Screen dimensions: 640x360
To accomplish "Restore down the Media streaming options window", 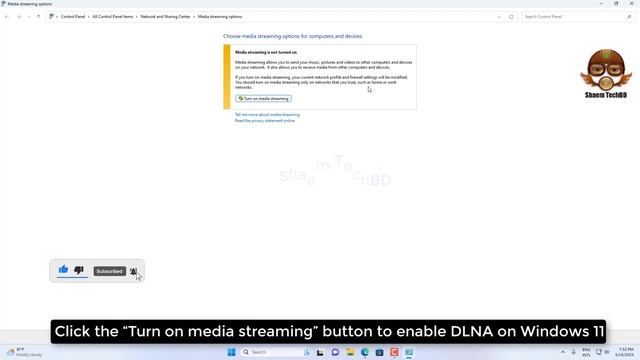I will (616, 4).
